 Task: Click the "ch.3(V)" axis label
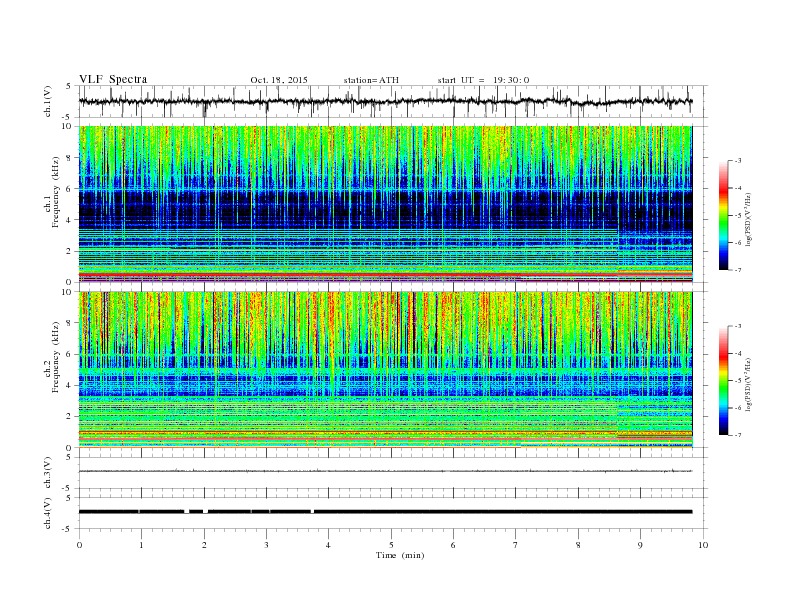(x=48, y=473)
